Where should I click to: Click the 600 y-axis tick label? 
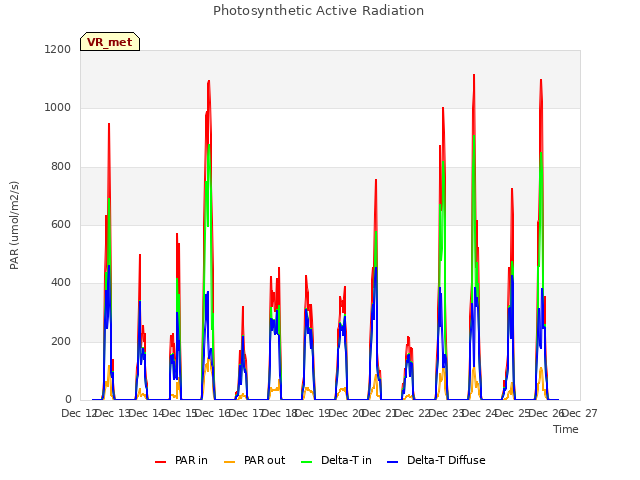click(61, 224)
